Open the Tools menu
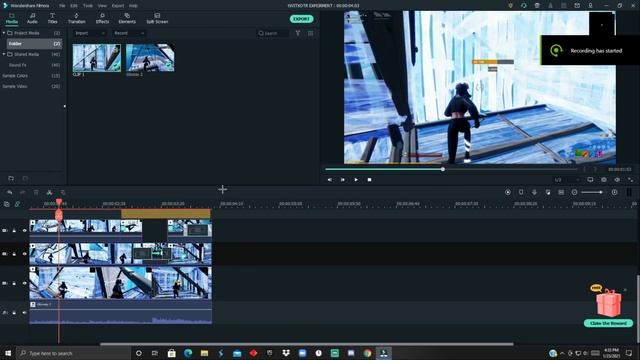 tap(88, 6)
